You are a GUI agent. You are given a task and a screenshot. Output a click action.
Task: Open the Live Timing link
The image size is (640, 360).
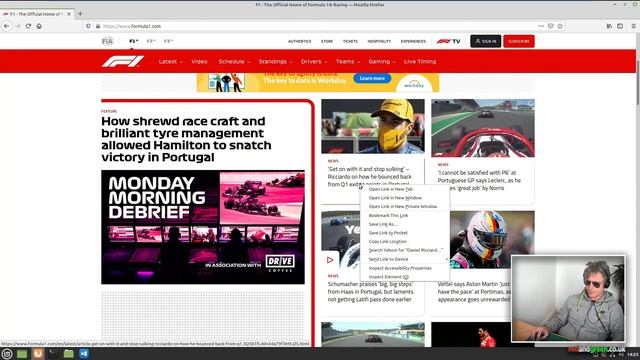[x=420, y=62]
